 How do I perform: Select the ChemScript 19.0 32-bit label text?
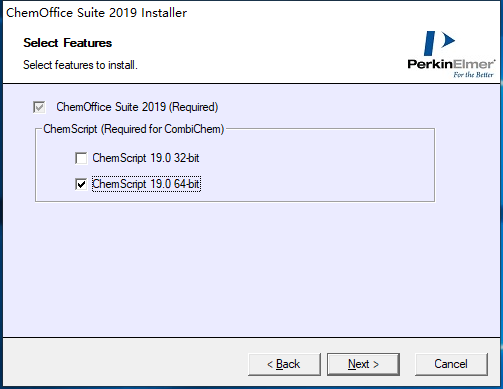[146, 158]
